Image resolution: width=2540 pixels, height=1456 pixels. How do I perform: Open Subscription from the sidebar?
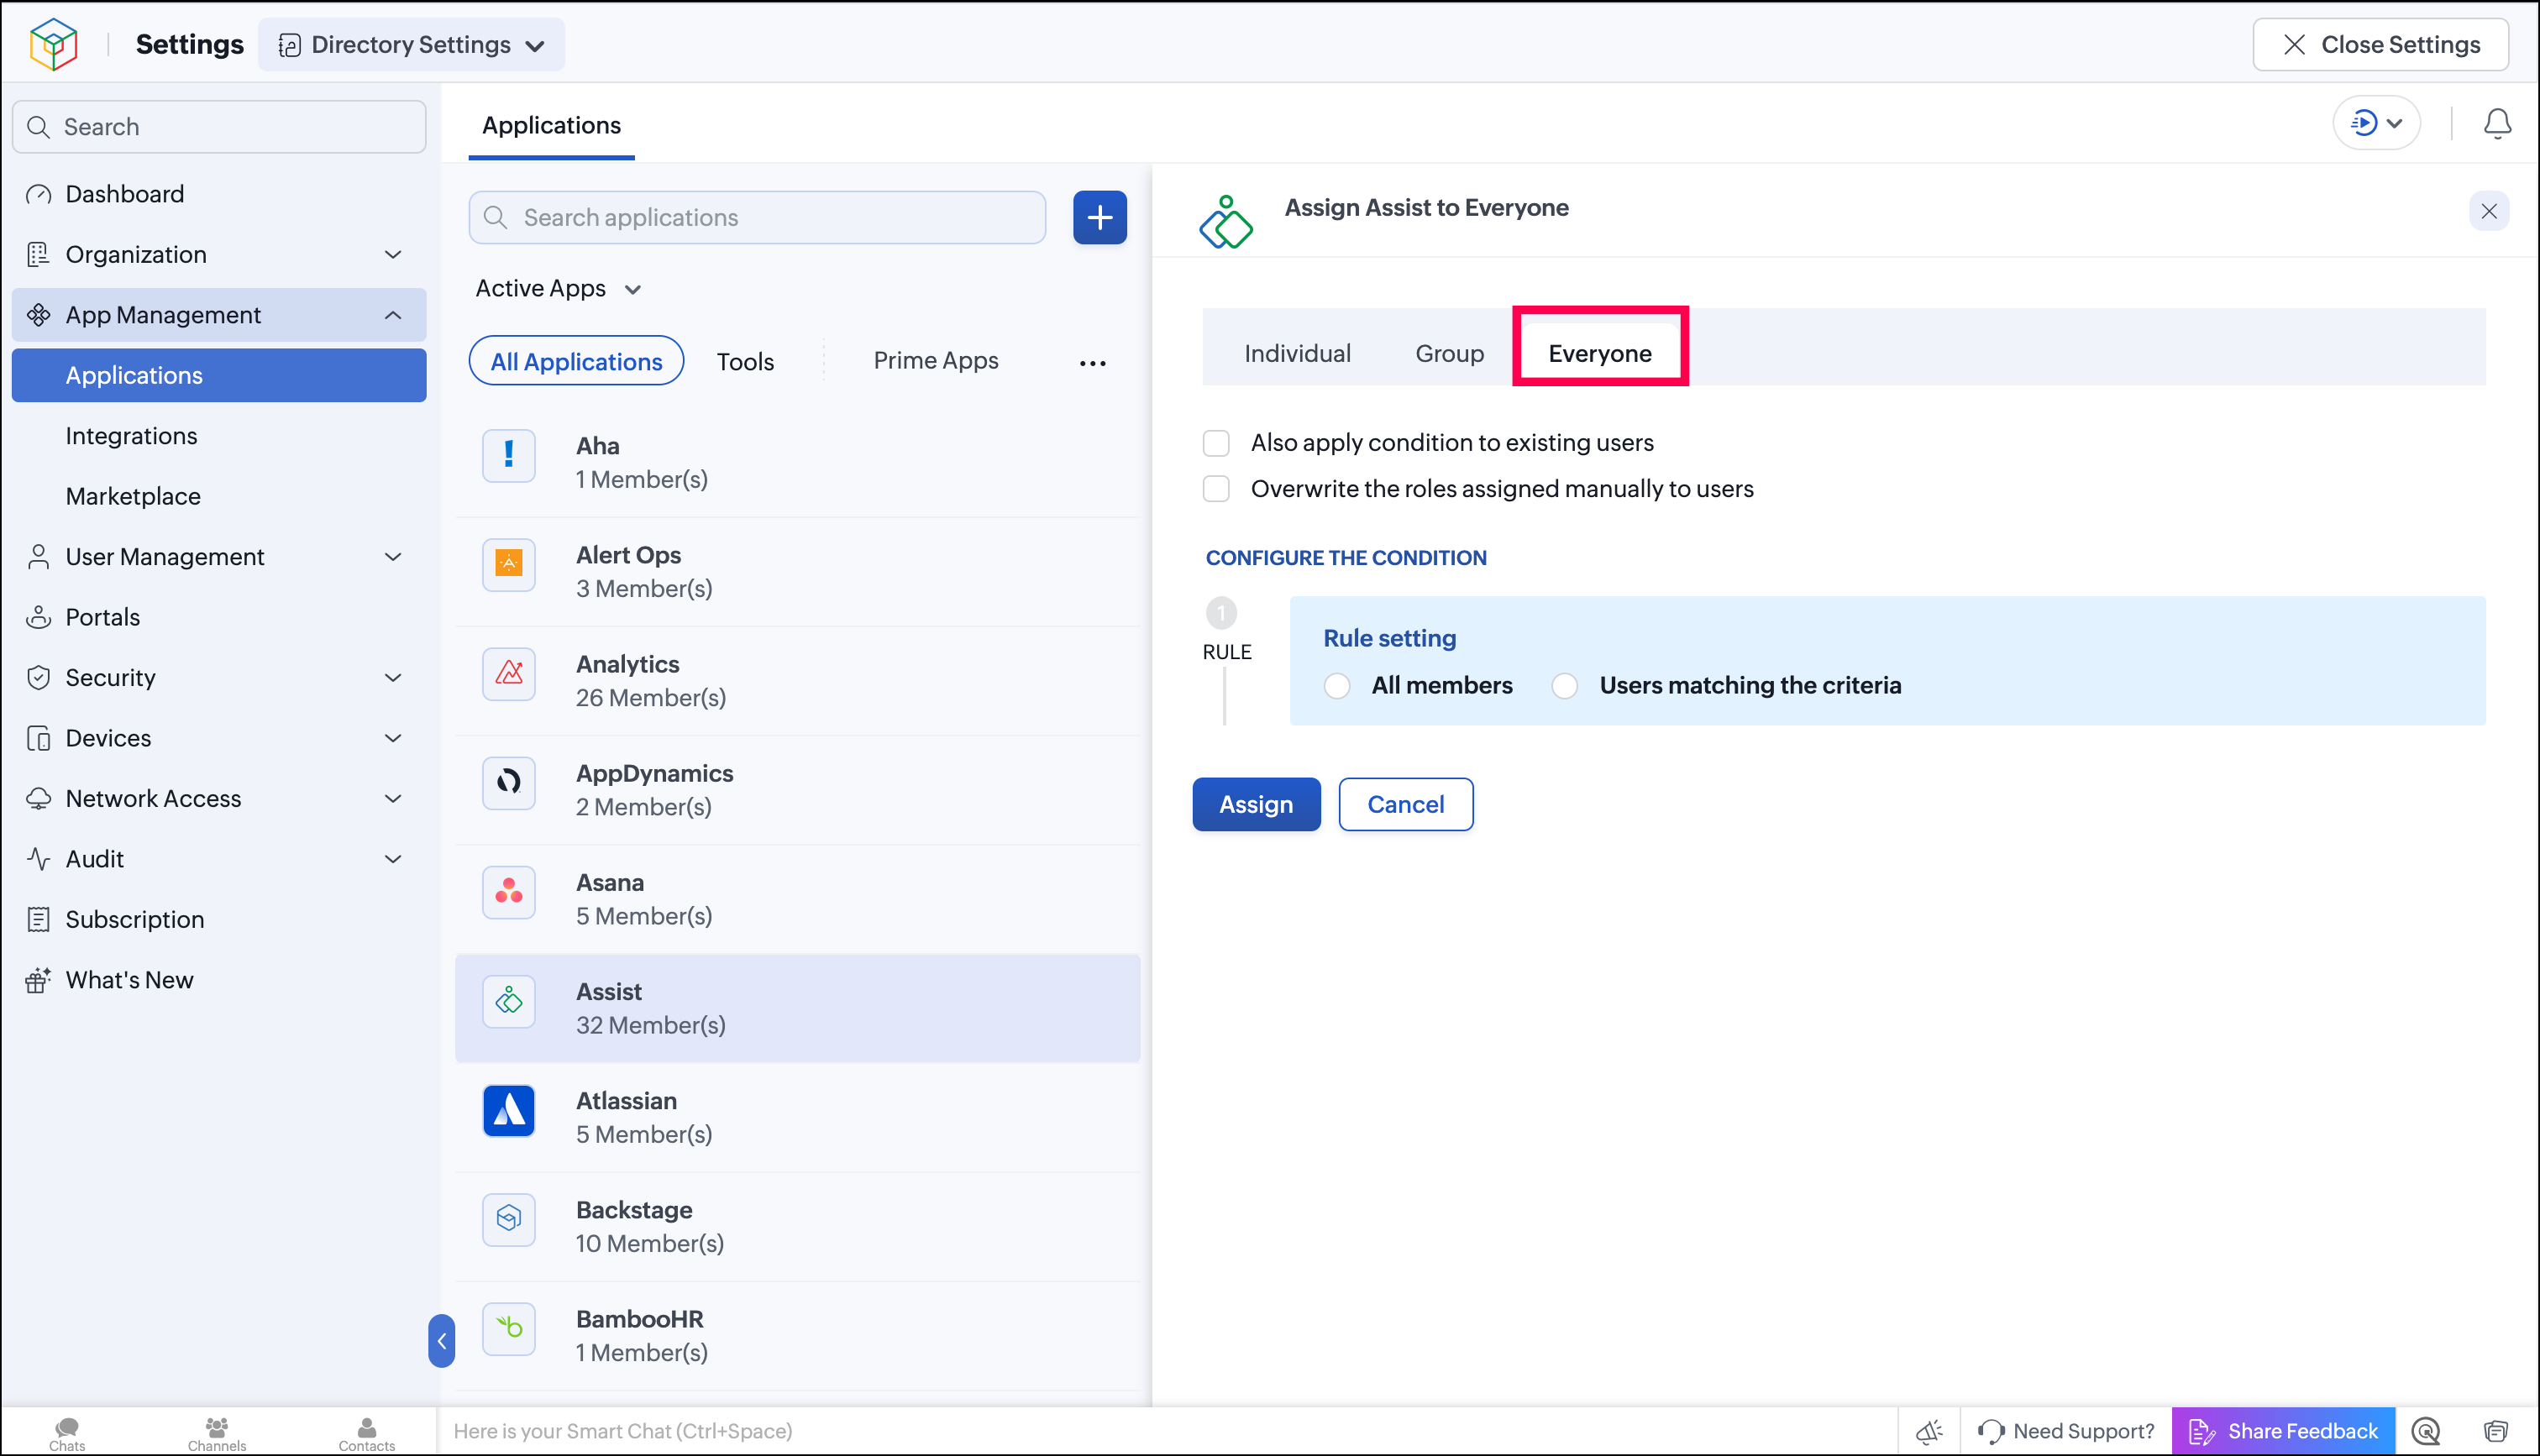click(x=219, y=919)
